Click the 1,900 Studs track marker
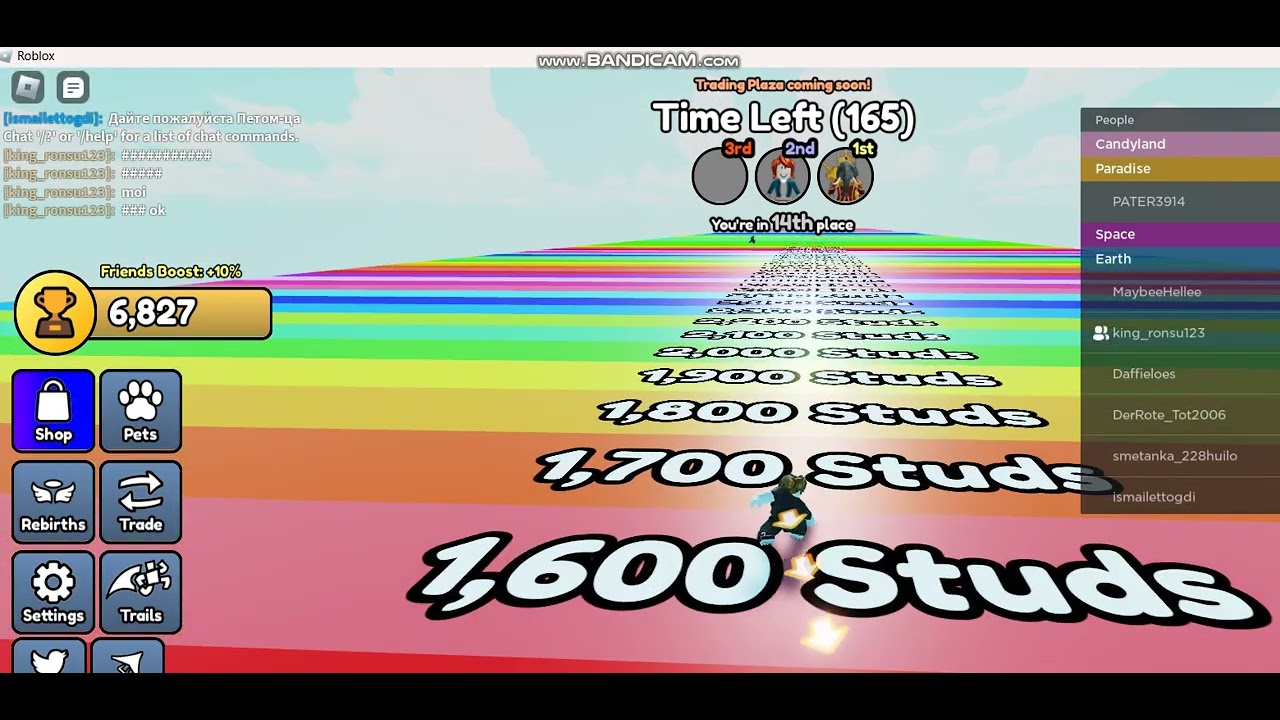This screenshot has height=720, width=1280. click(x=820, y=377)
